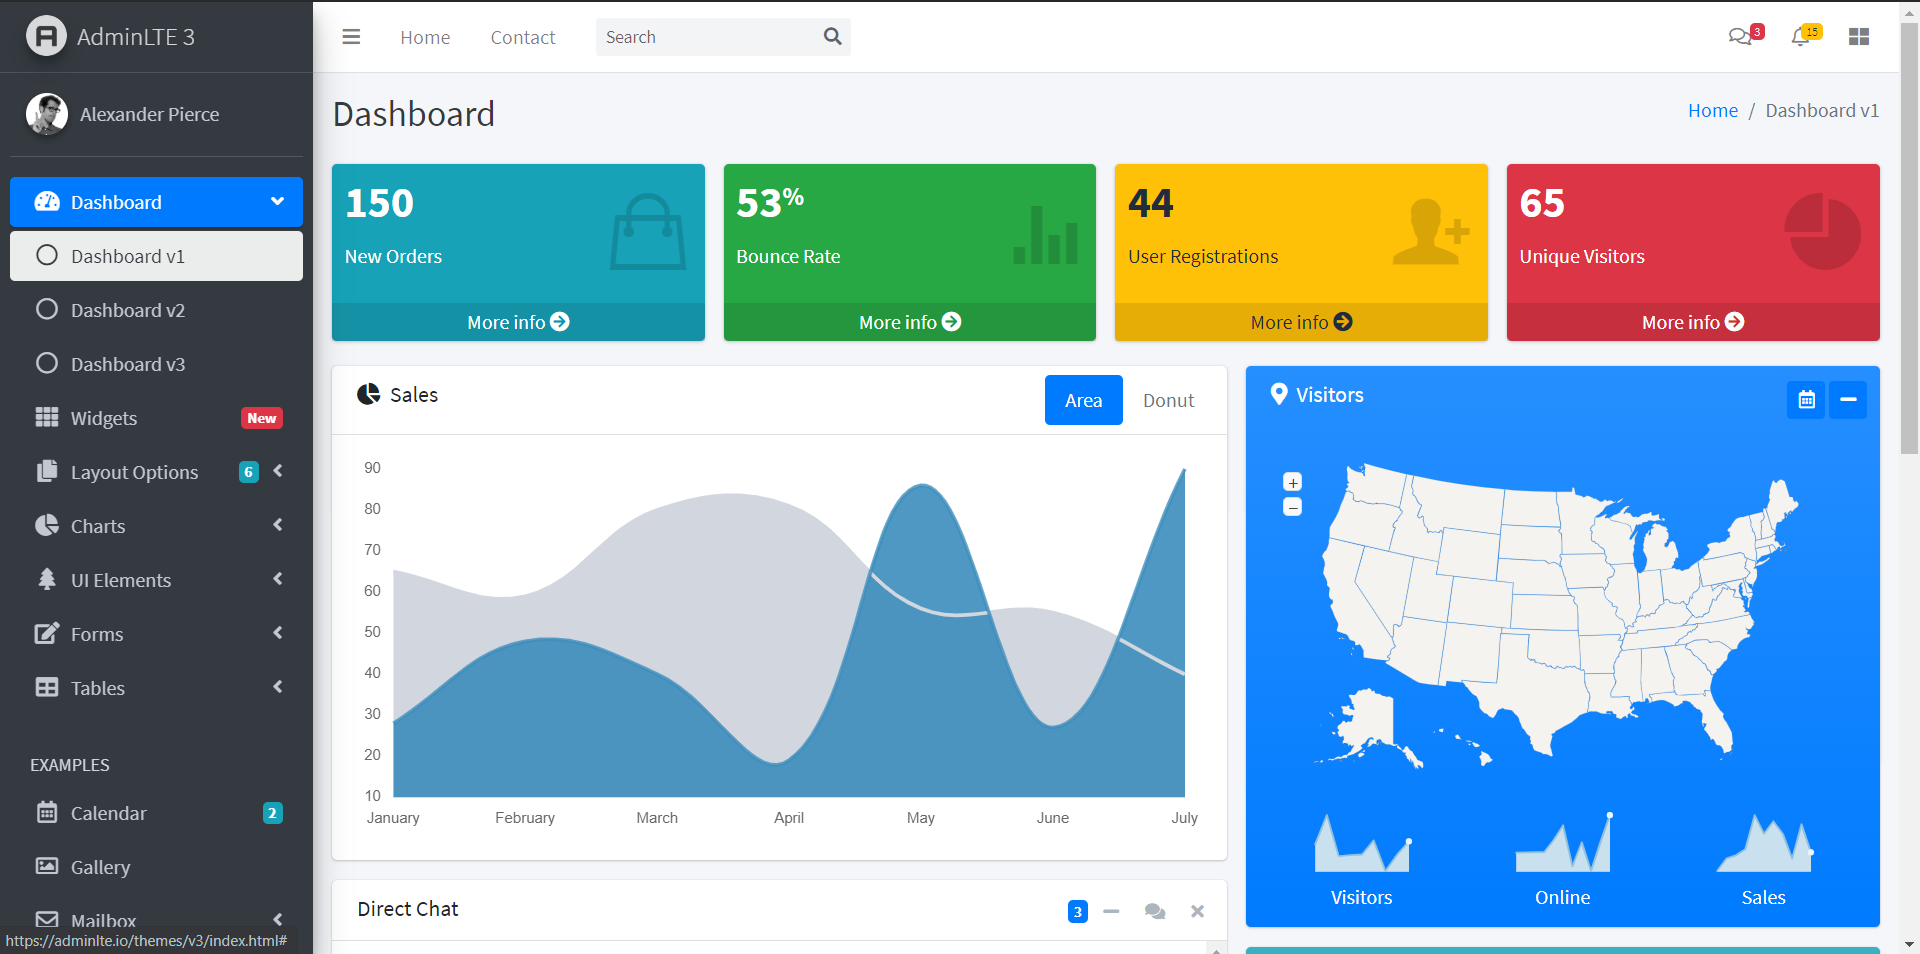
Task: Zoom in on the map with the plus control
Action: pos(1292,482)
